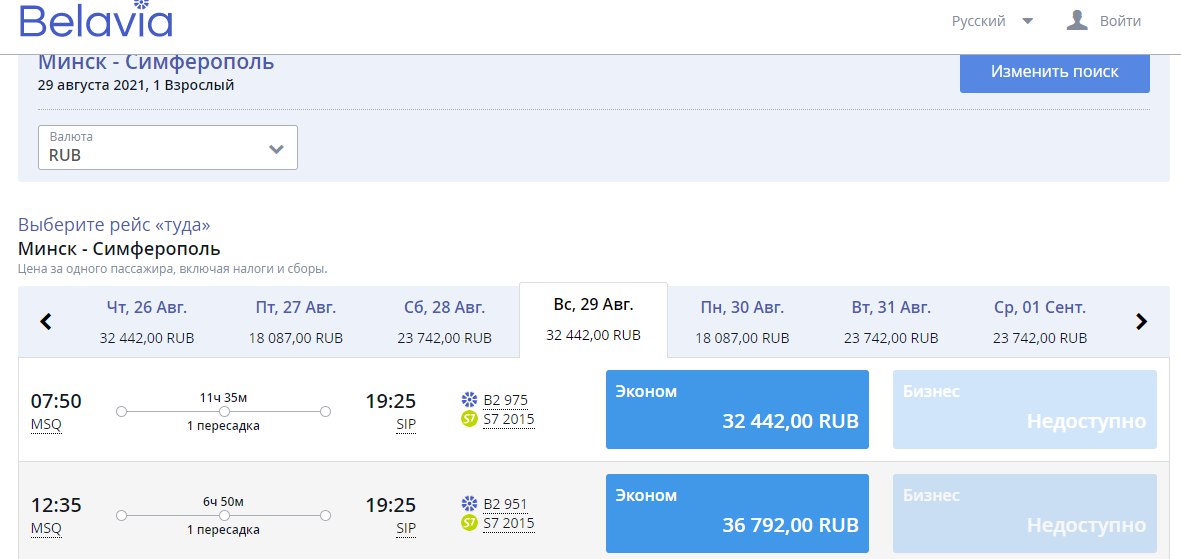Select the Чт, 26 Авг. date tab
1181x559 pixels.
pyautogui.click(x=147, y=322)
